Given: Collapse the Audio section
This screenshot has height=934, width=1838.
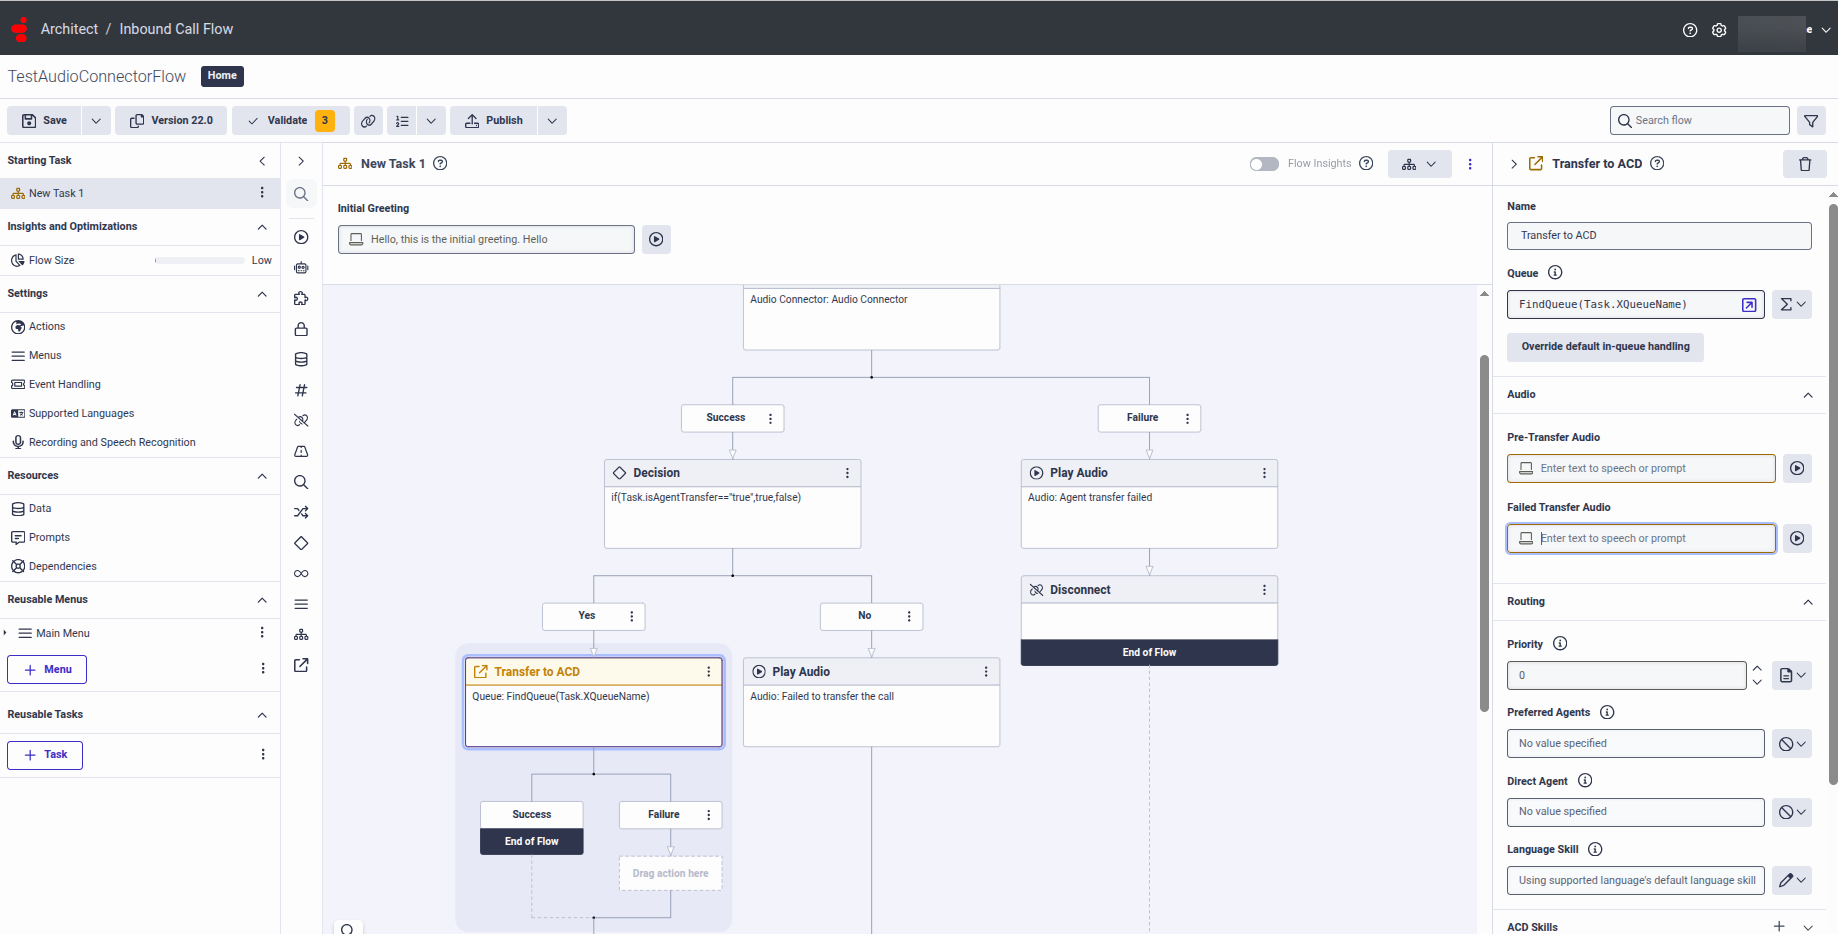Looking at the screenshot, I should tap(1807, 395).
